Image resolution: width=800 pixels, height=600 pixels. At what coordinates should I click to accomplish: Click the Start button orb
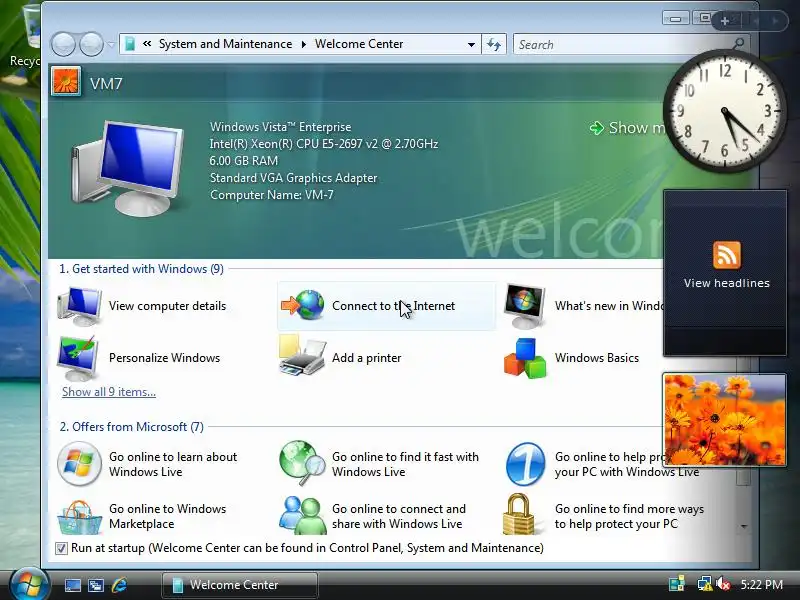(x=29, y=584)
